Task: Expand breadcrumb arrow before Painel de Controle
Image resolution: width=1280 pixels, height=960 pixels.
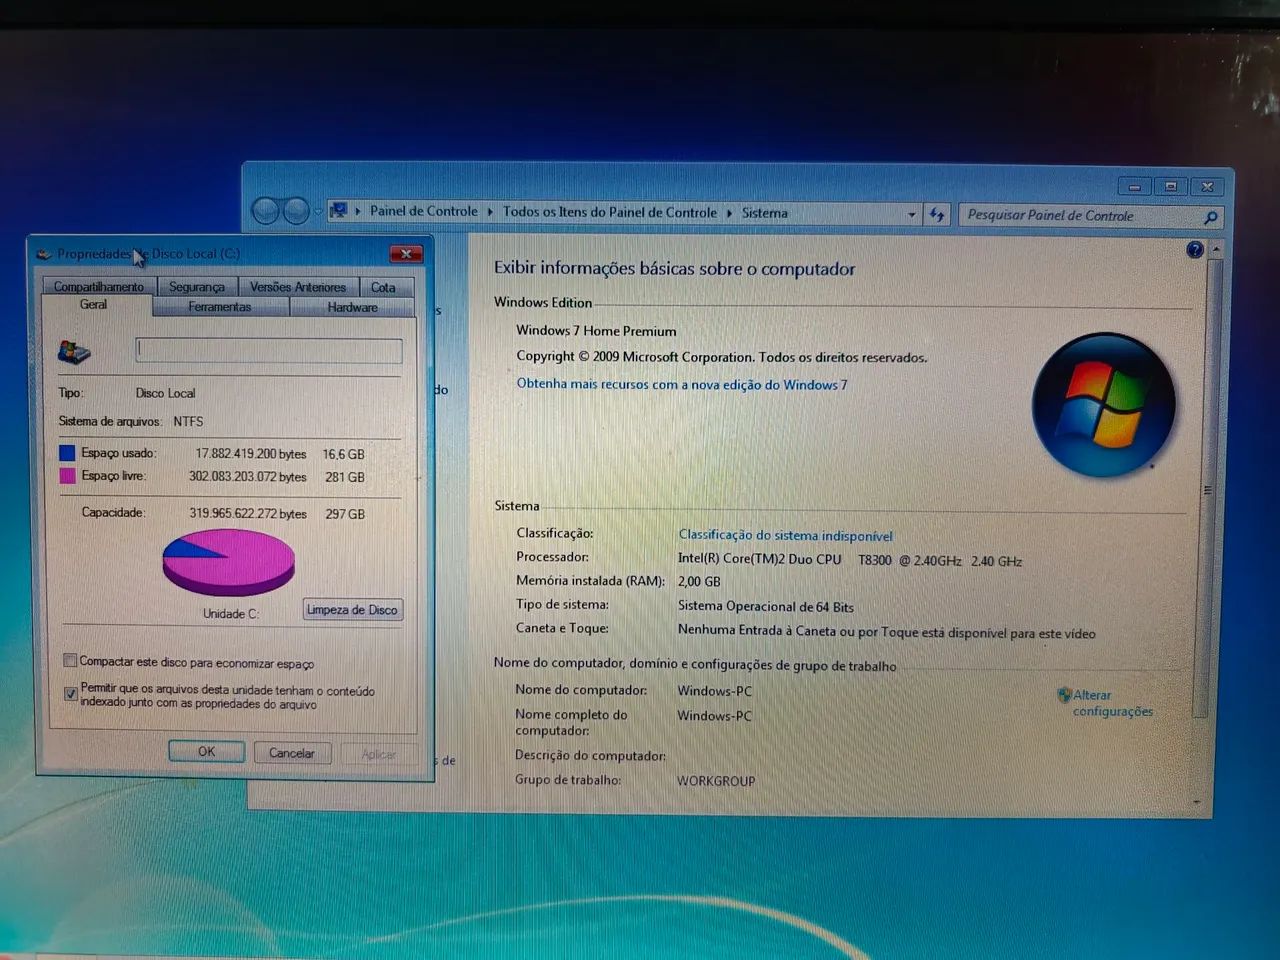Action: [358, 211]
